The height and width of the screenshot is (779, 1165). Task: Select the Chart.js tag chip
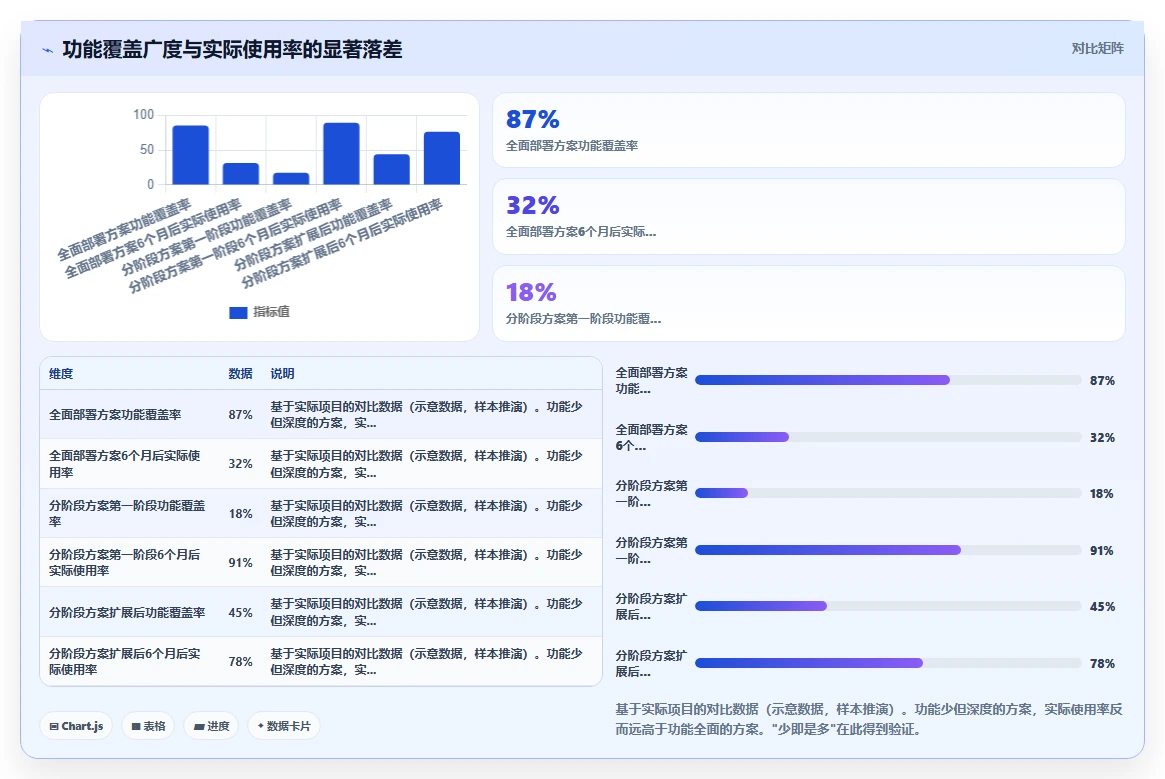76,726
